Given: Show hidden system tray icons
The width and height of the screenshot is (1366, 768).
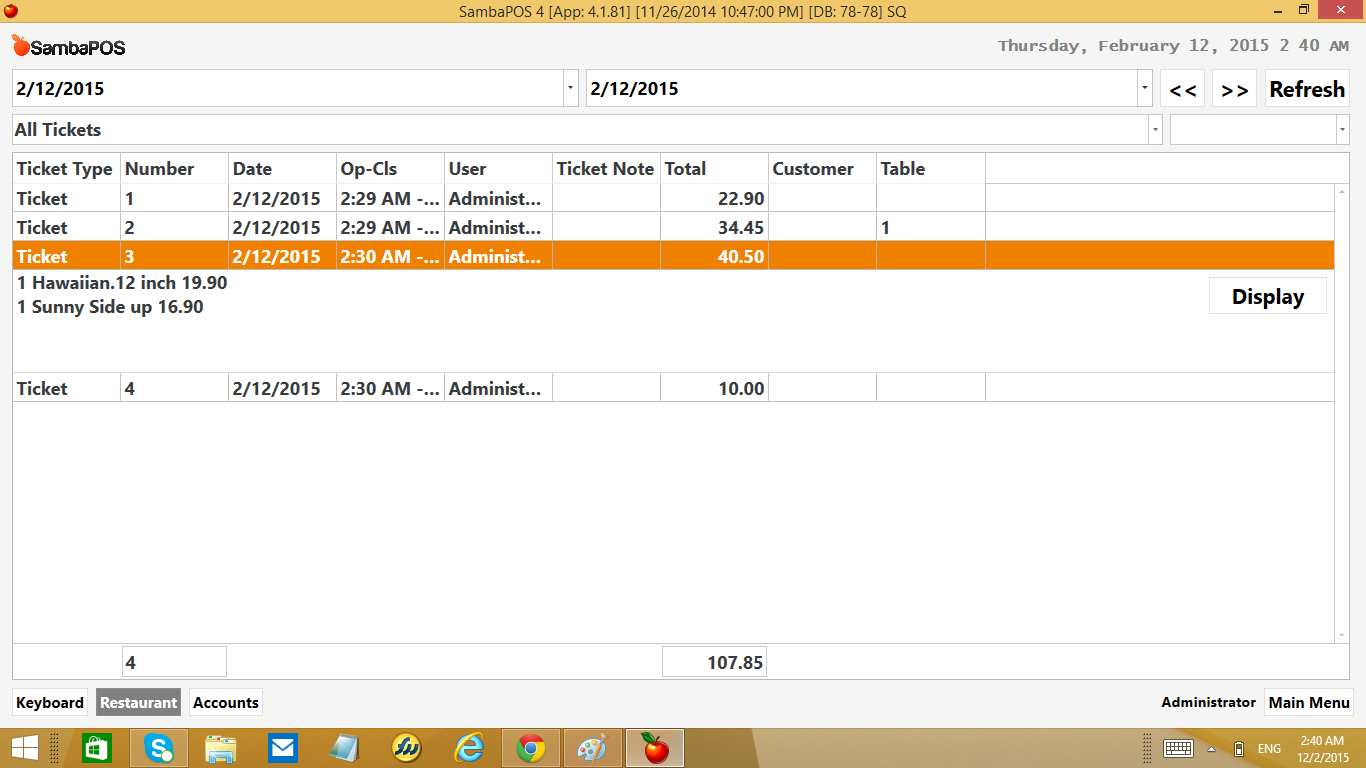Looking at the screenshot, I should coord(1211,748).
